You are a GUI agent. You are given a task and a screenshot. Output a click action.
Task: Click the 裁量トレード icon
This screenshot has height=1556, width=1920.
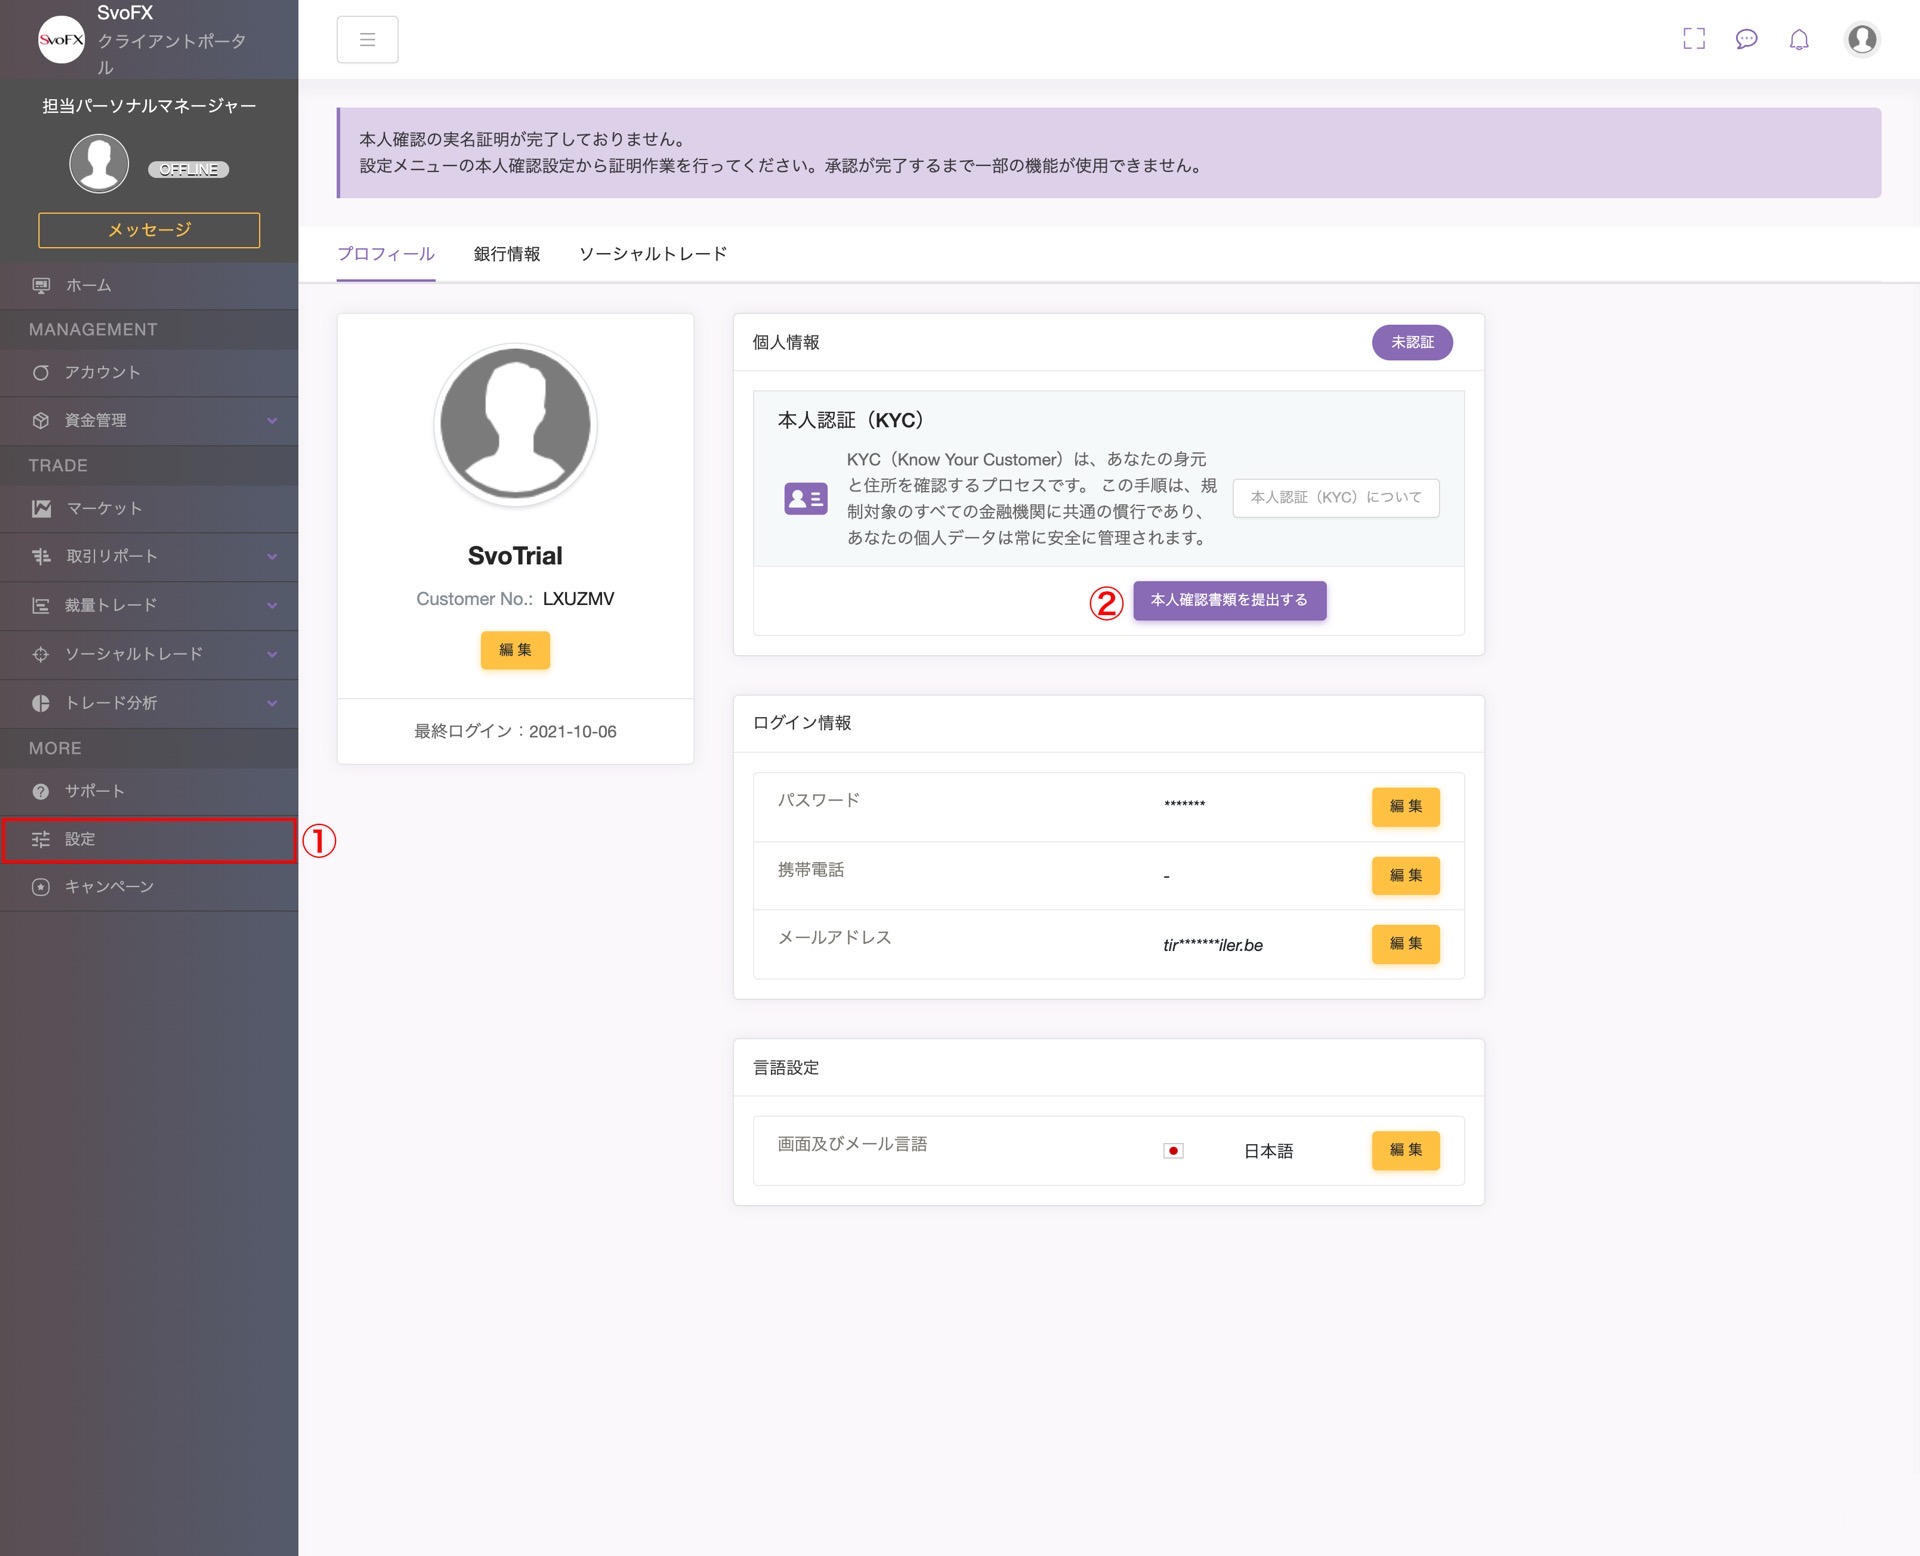click(41, 606)
